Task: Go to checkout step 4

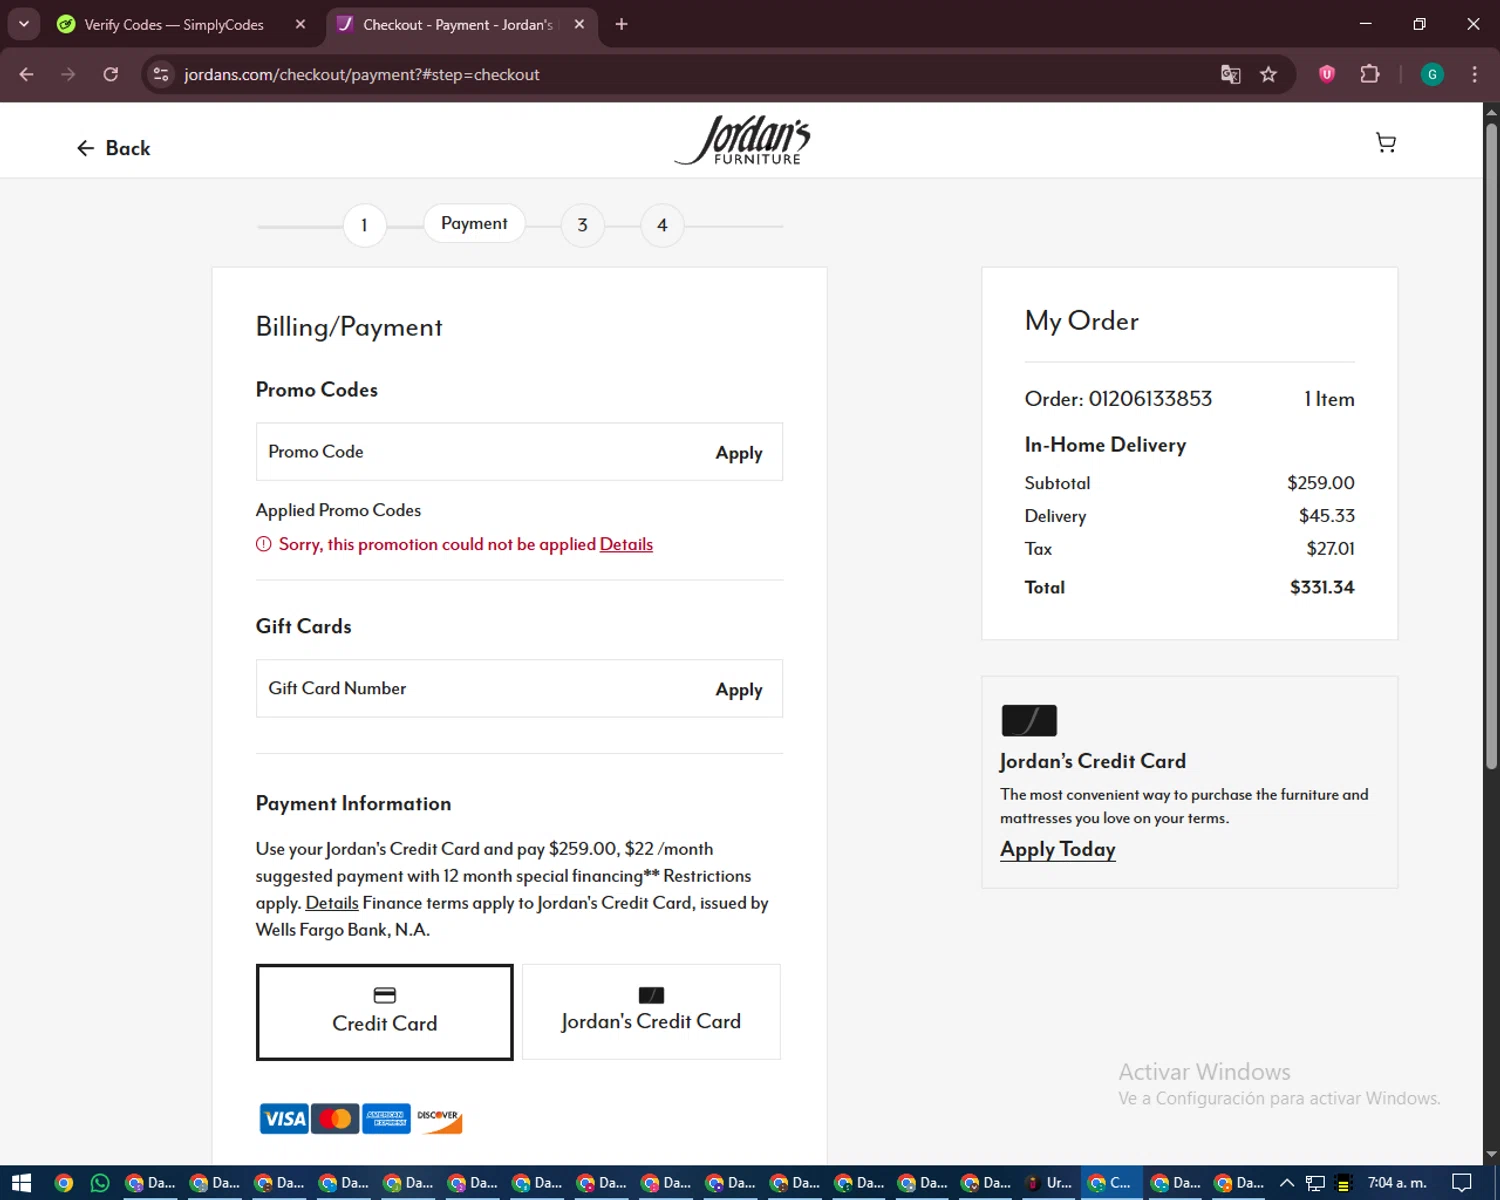Action: pos(662,225)
